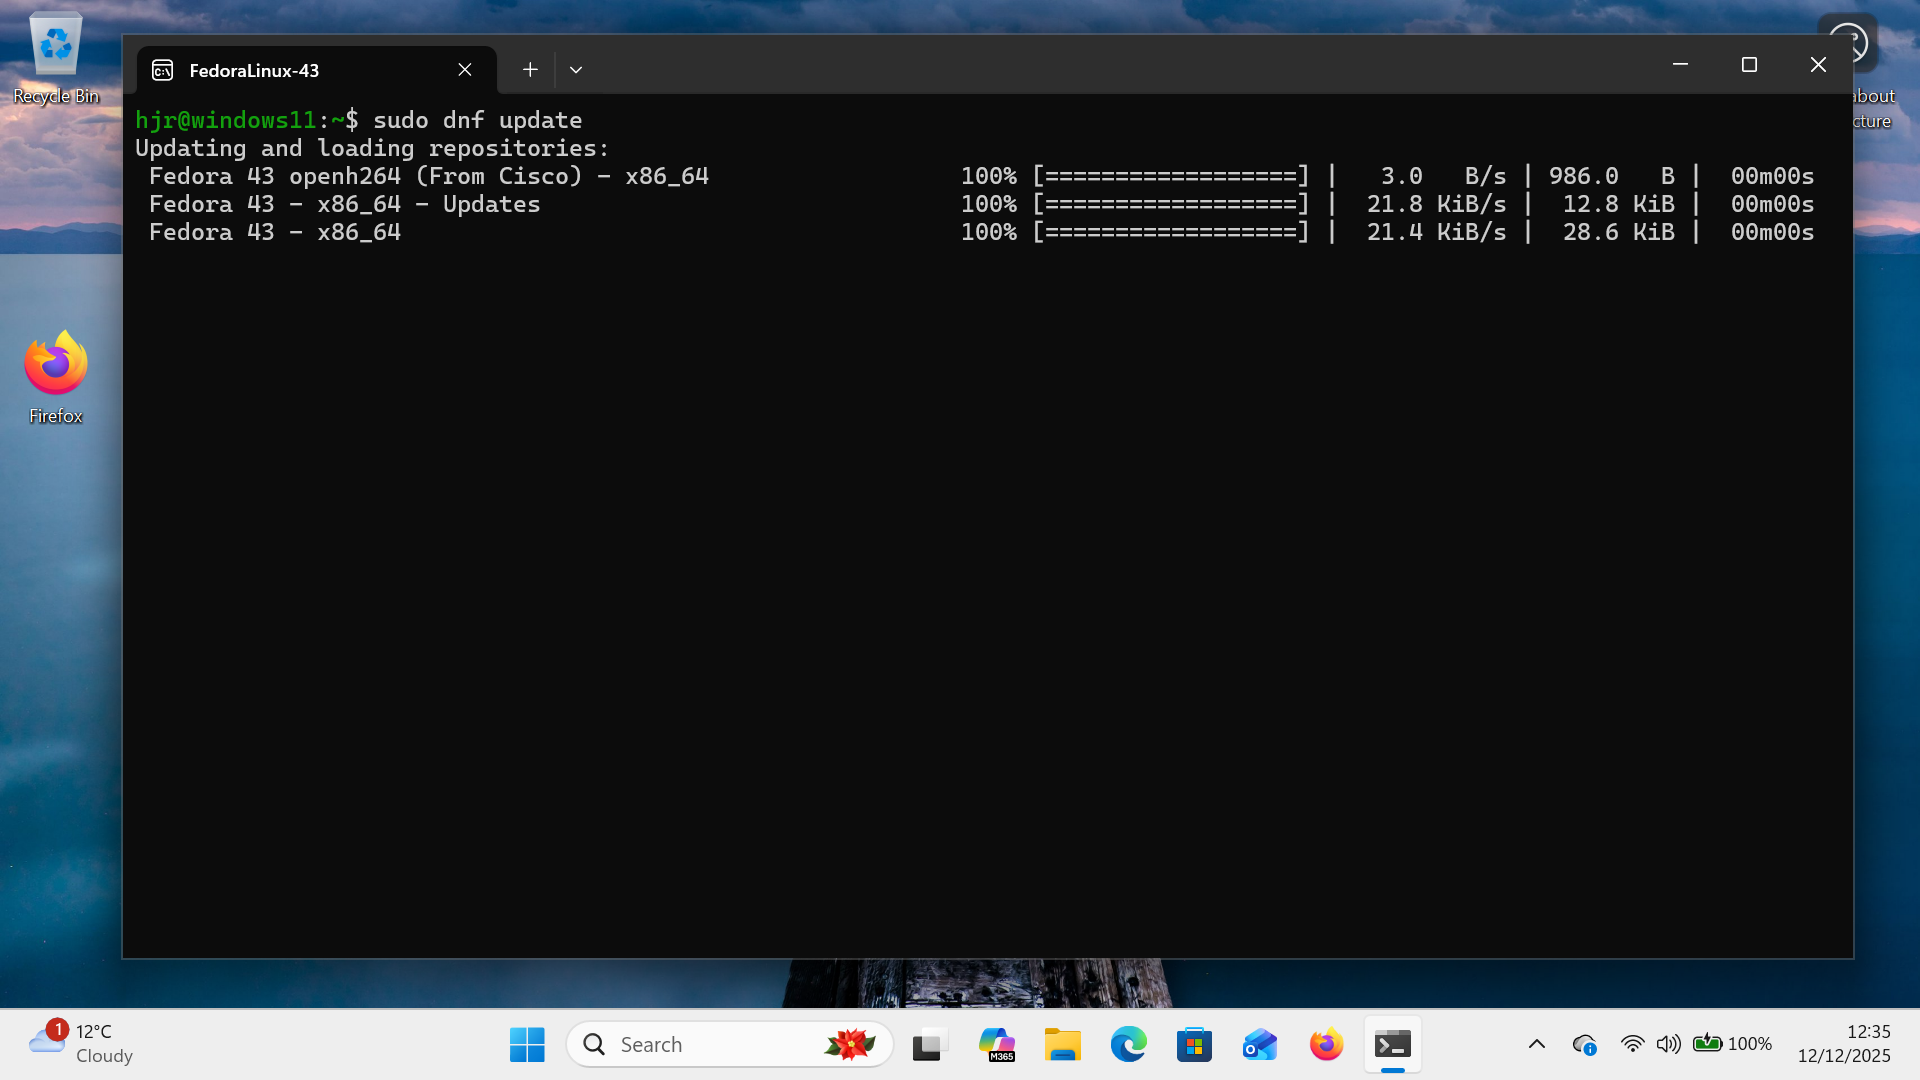1920x1080 pixels.
Task: Open File Explorer from the taskbar
Action: [x=1062, y=1045]
